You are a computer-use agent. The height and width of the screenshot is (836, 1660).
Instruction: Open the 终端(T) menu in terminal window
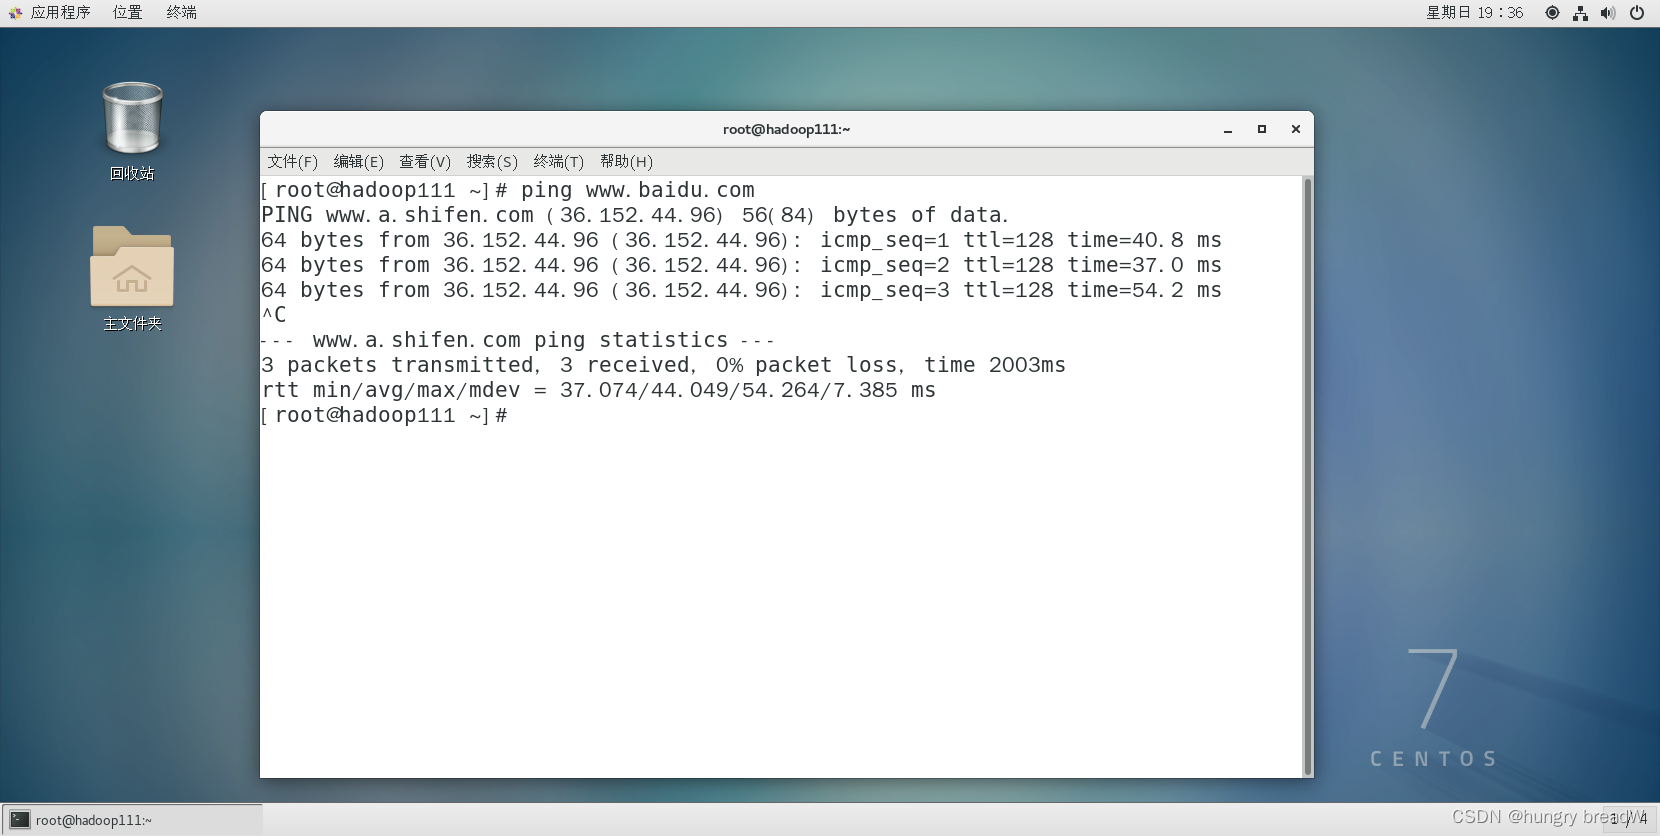pos(558,161)
